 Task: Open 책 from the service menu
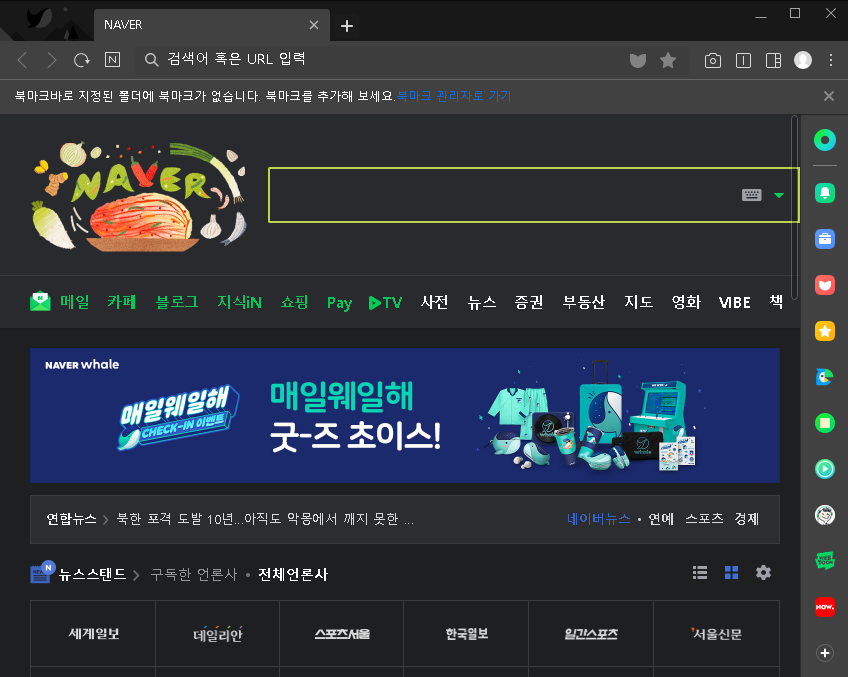tap(776, 302)
